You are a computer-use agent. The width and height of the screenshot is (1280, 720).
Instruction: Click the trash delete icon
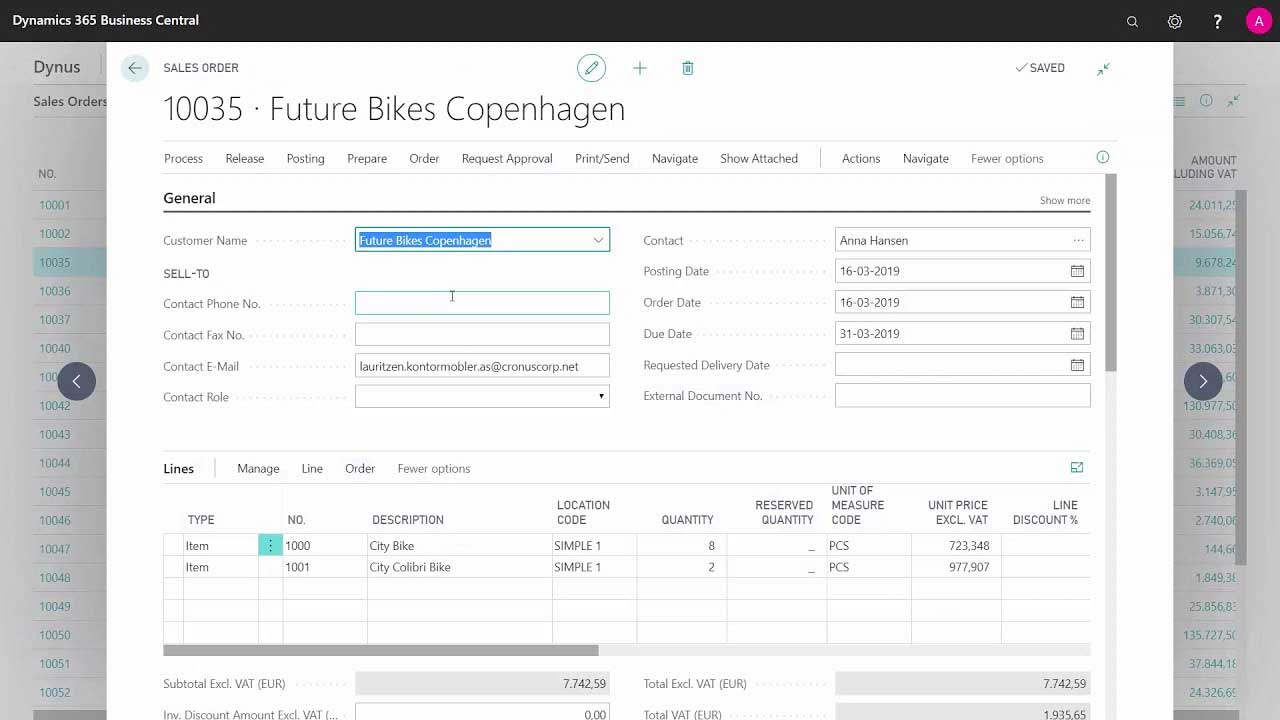pos(688,68)
